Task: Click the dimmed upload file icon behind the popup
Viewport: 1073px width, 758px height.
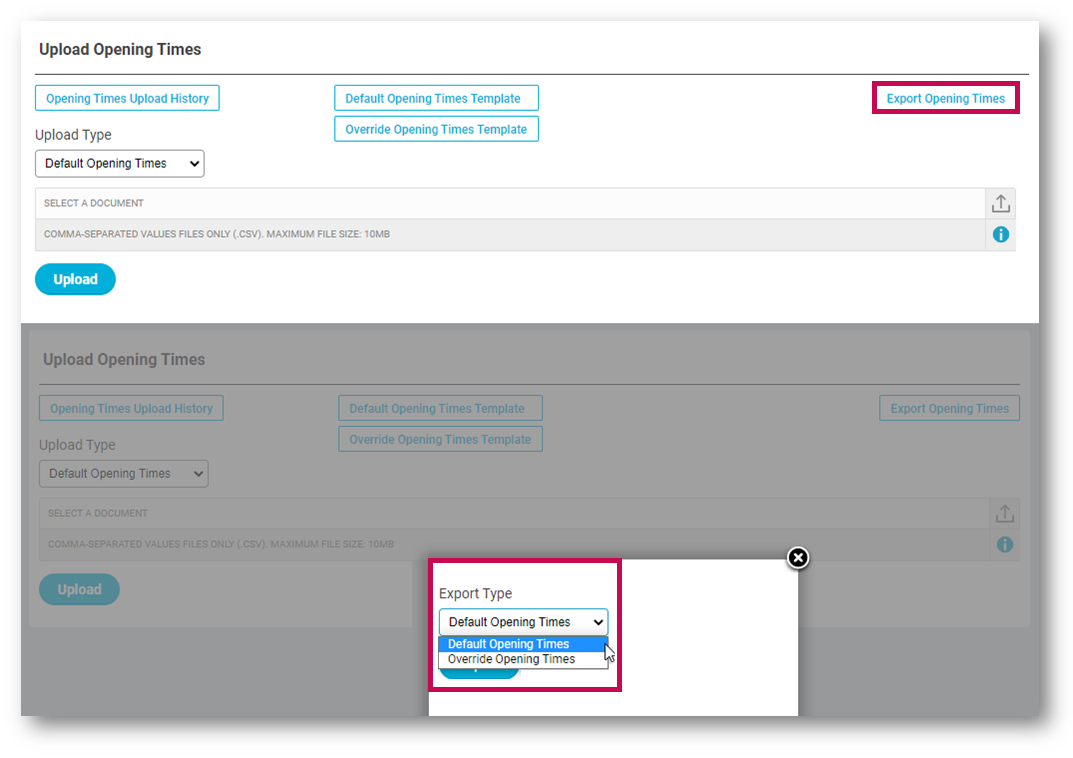Action: 1004,514
